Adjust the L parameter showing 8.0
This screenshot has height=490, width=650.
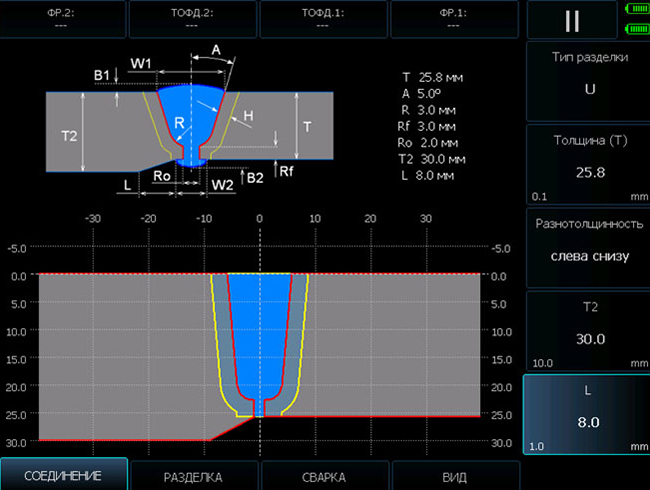pyautogui.click(x=585, y=414)
